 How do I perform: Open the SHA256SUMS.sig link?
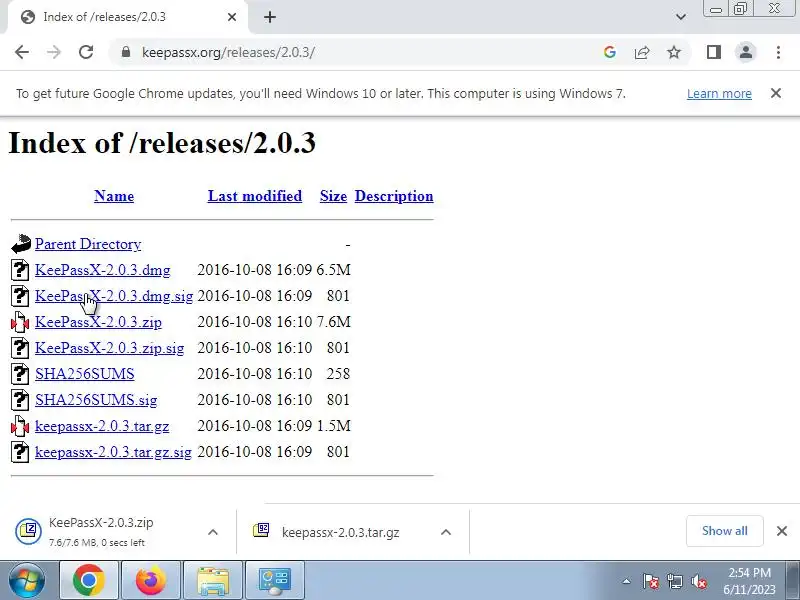pos(96,400)
